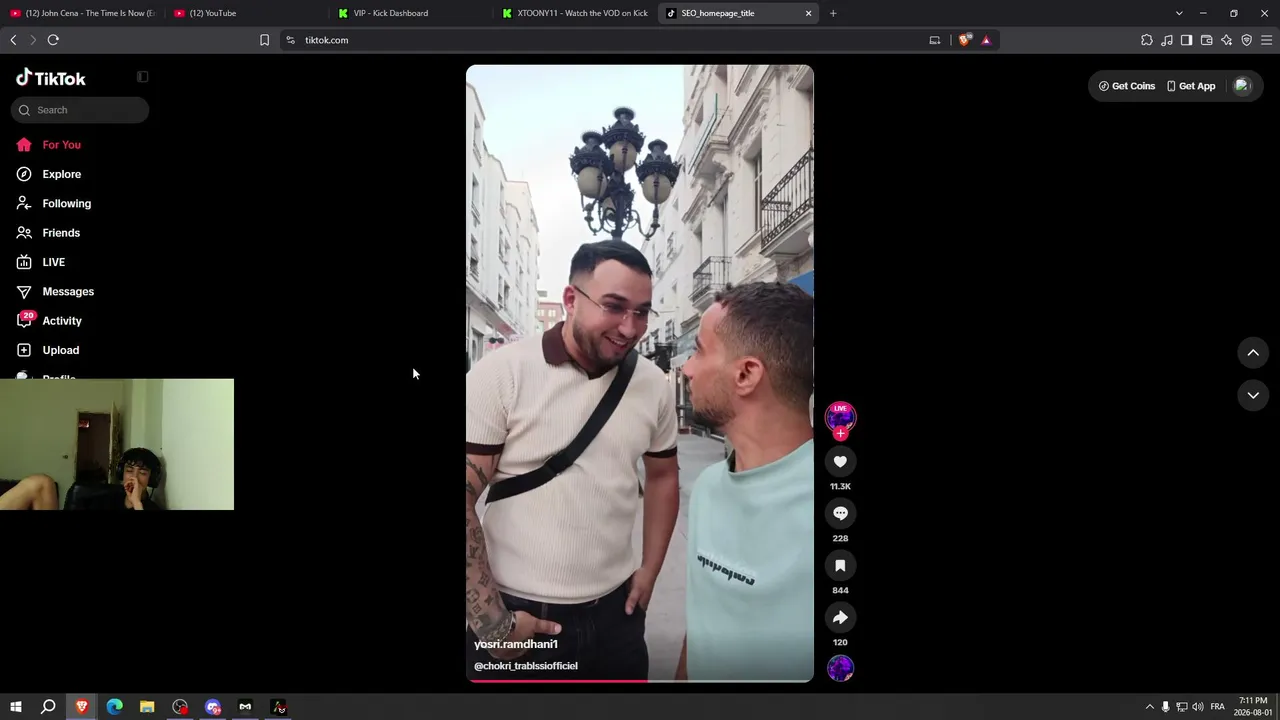Image resolution: width=1280 pixels, height=720 pixels.
Task: Open the Brave main menu
Action: (1266, 40)
